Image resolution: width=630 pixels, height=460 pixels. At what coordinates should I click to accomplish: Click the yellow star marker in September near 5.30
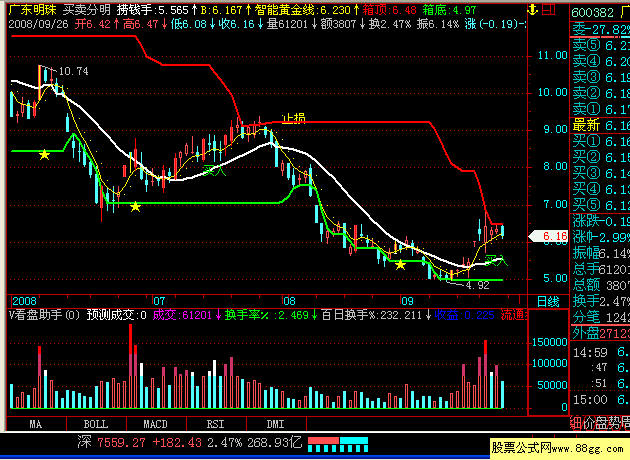click(400, 265)
